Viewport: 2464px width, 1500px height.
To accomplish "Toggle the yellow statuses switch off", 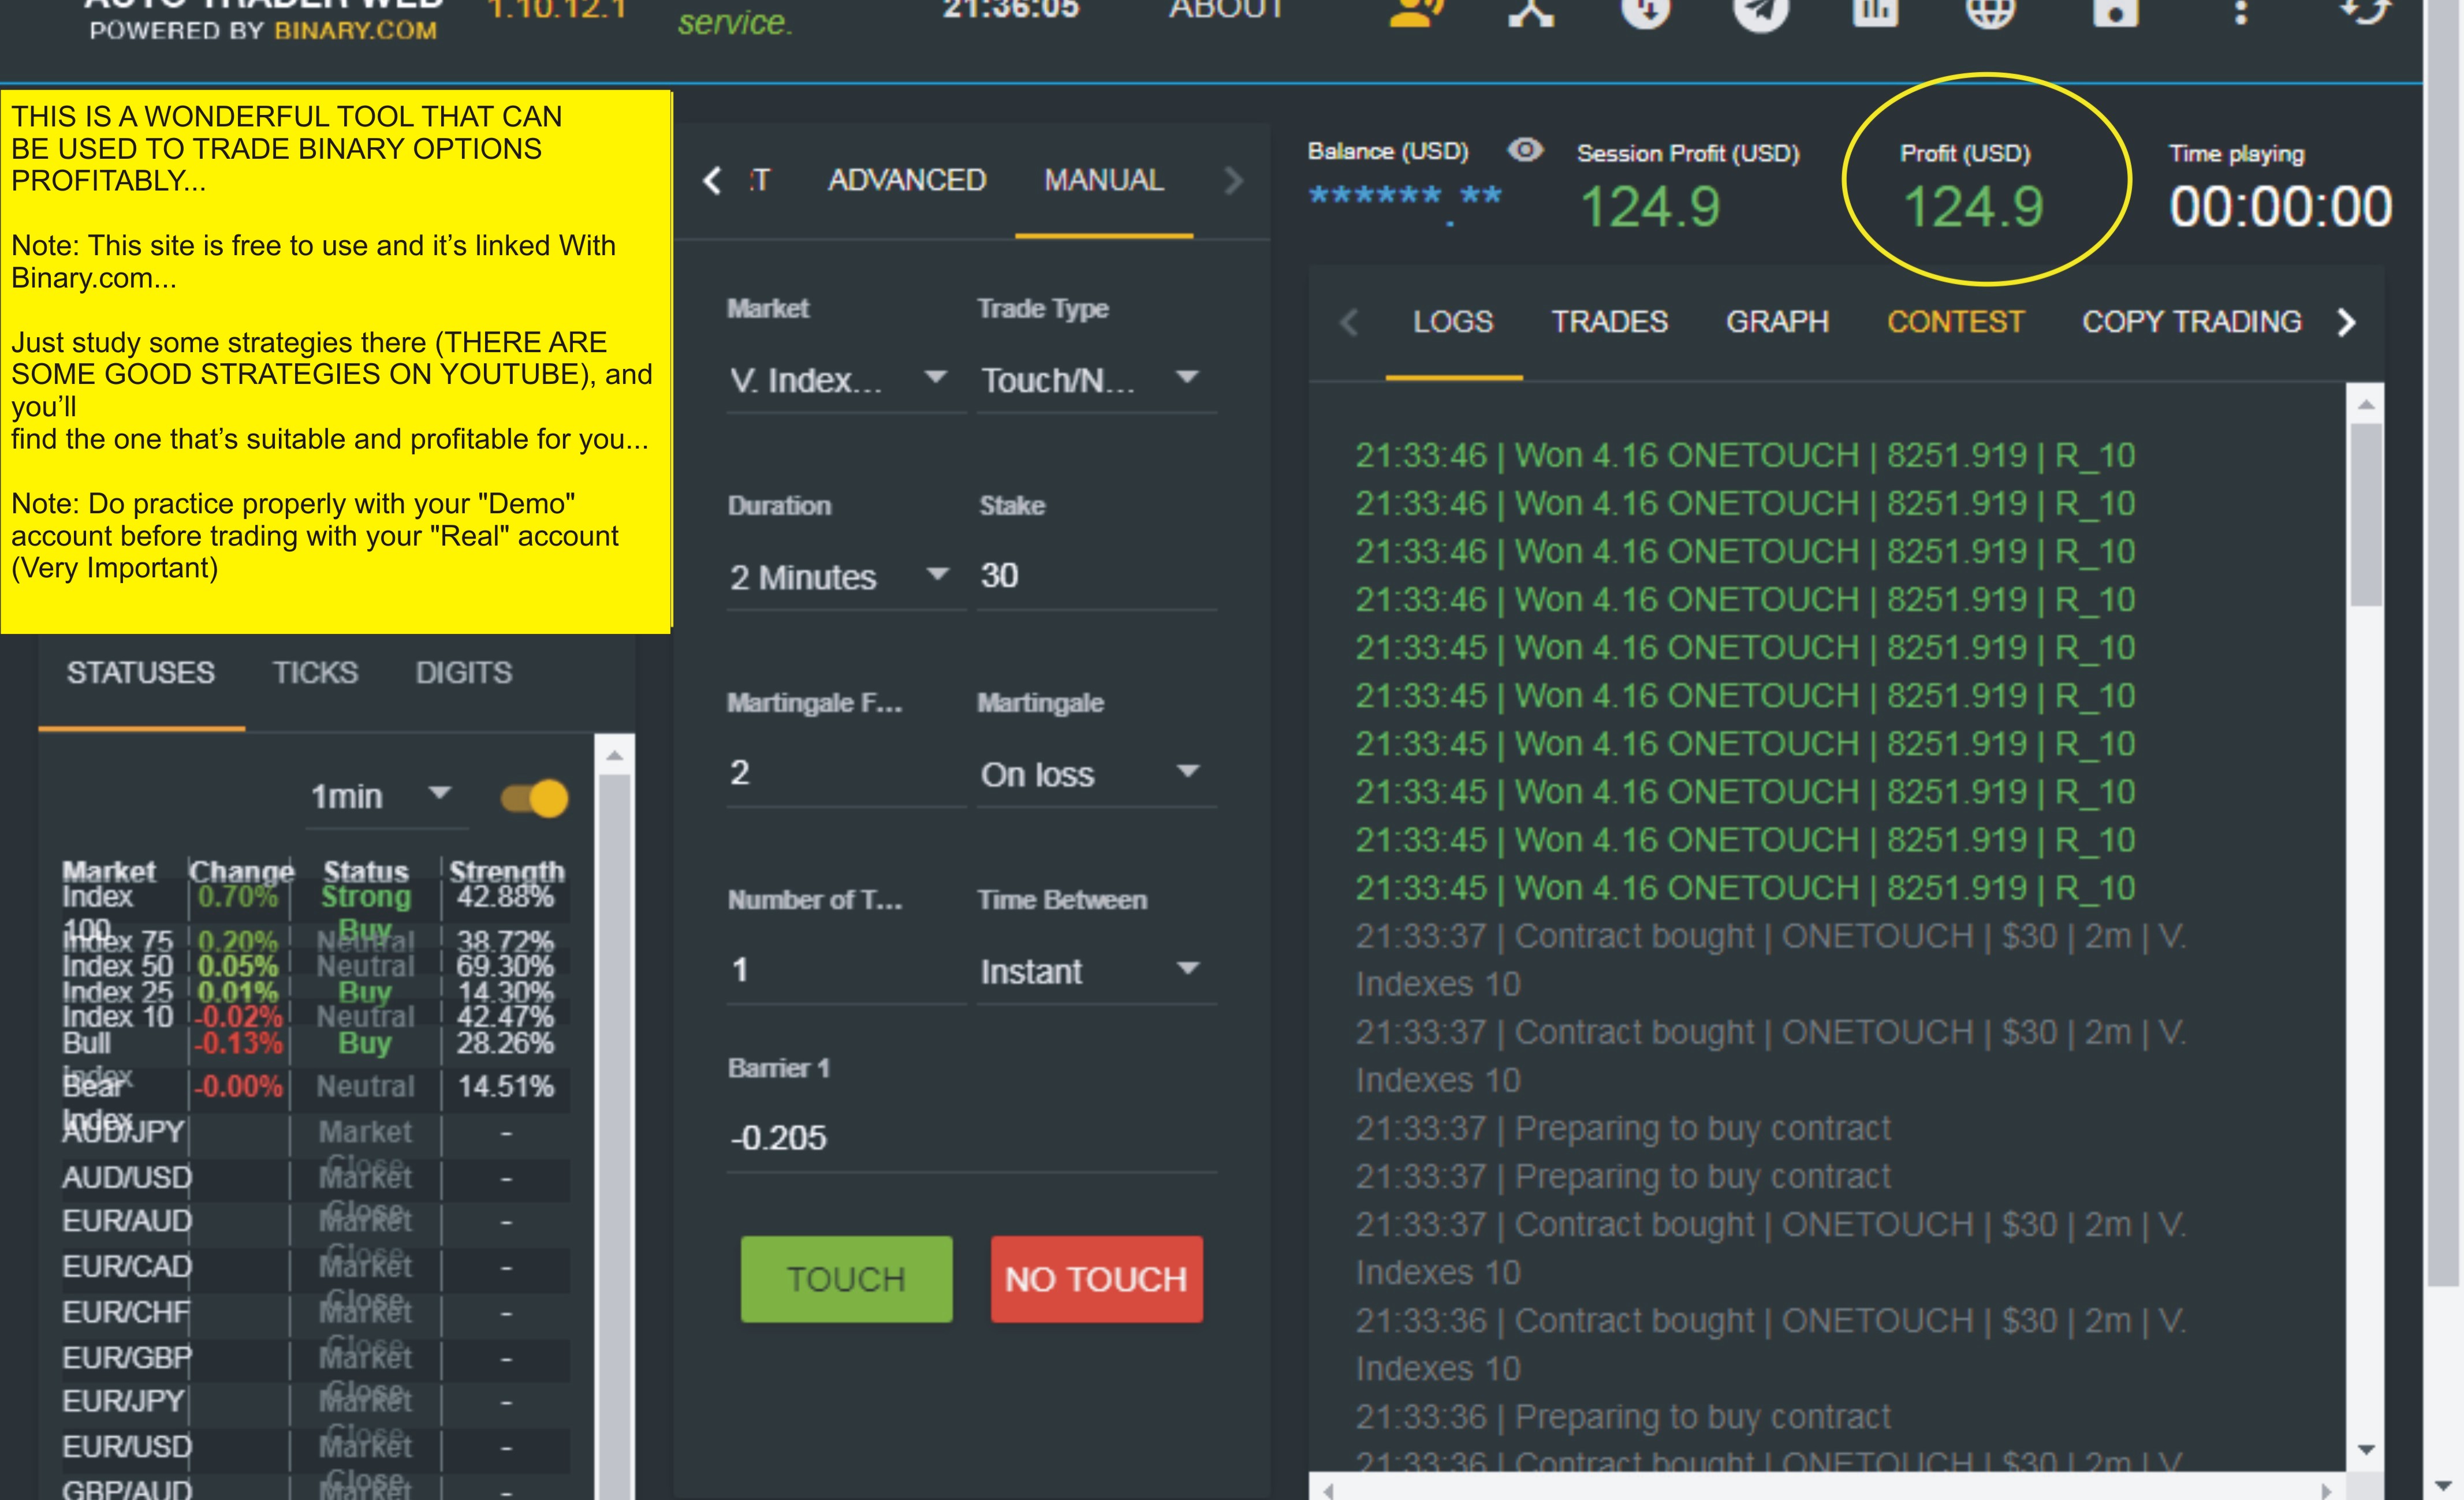I will pos(535,798).
